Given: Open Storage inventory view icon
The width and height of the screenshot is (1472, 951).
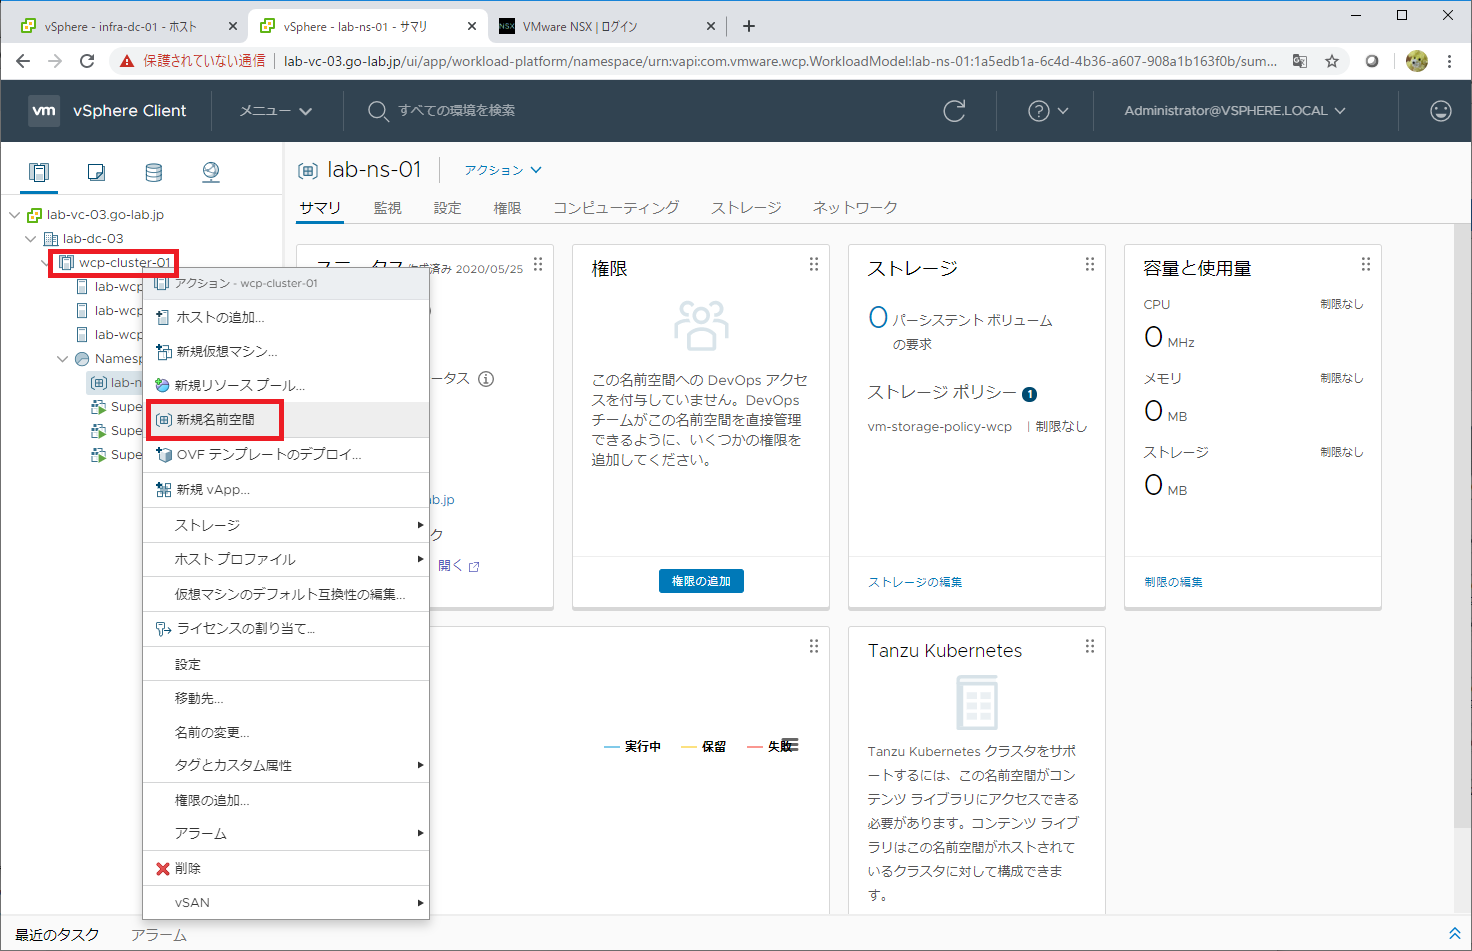Looking at the screenshot, I should (153, 172).
